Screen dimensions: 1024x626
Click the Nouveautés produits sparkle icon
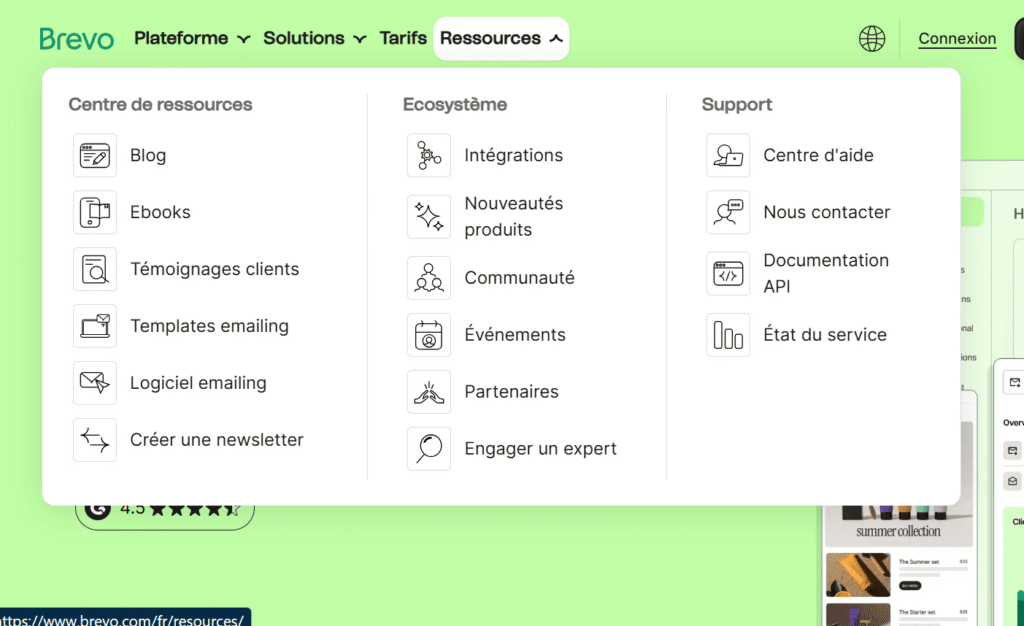(429, 216)
